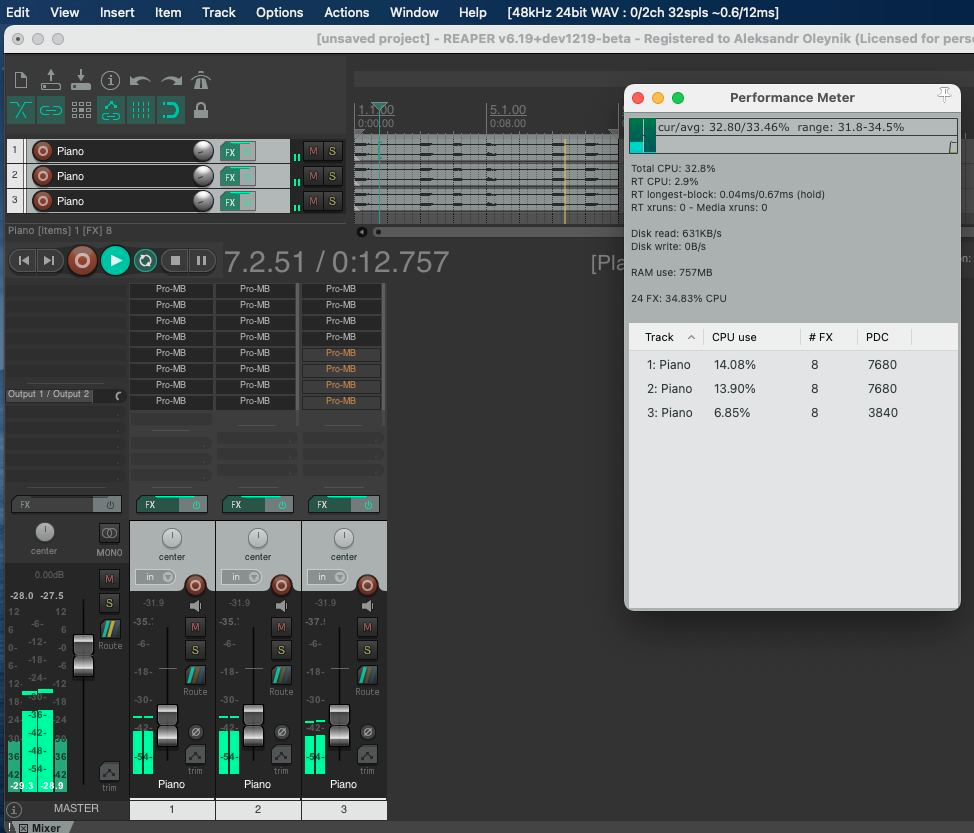Click the Save project toolbar icon
The width and height of the screenshot is (974, 833).
80,80
